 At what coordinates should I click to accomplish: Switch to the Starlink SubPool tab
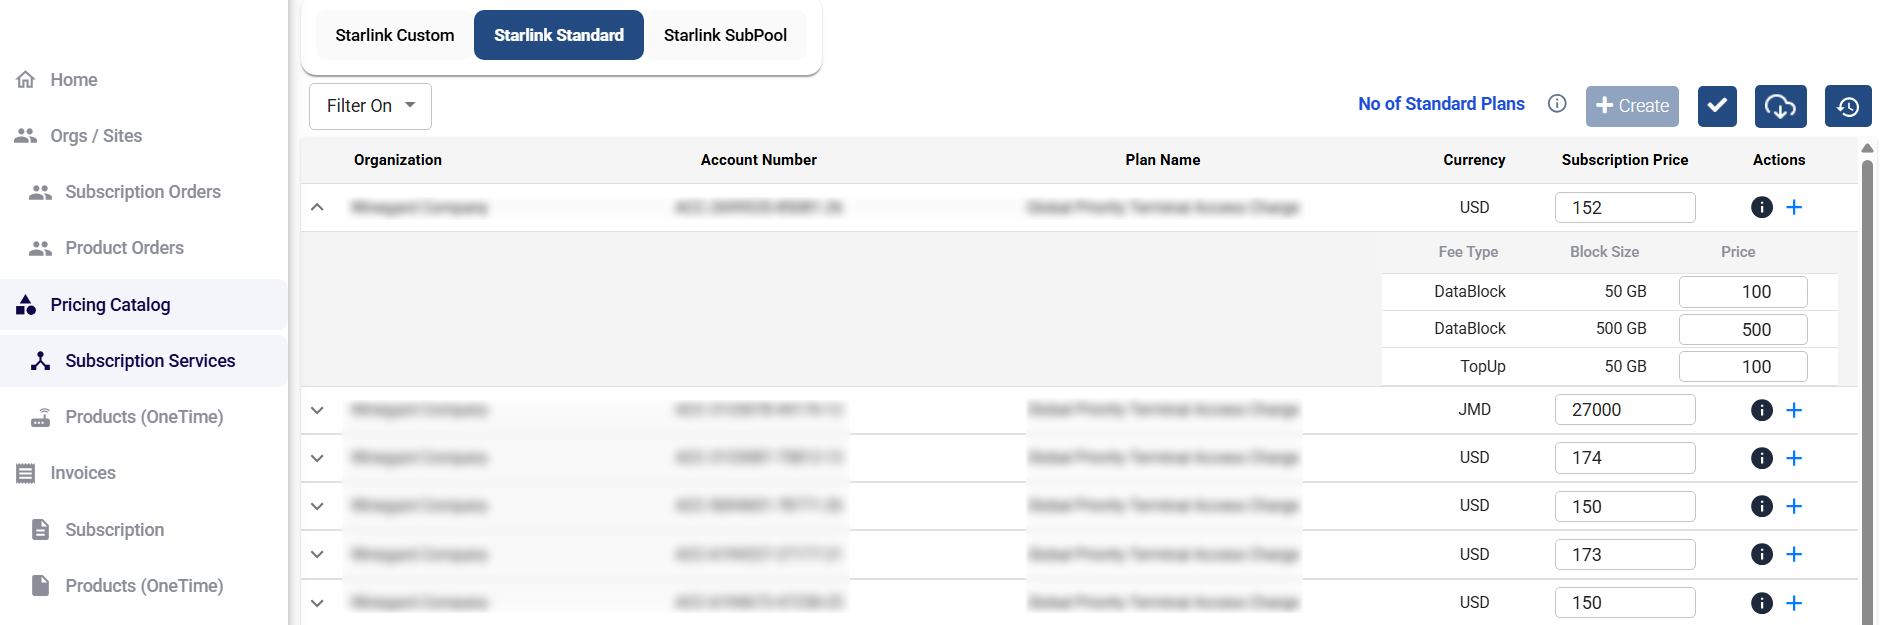(725, 35)
